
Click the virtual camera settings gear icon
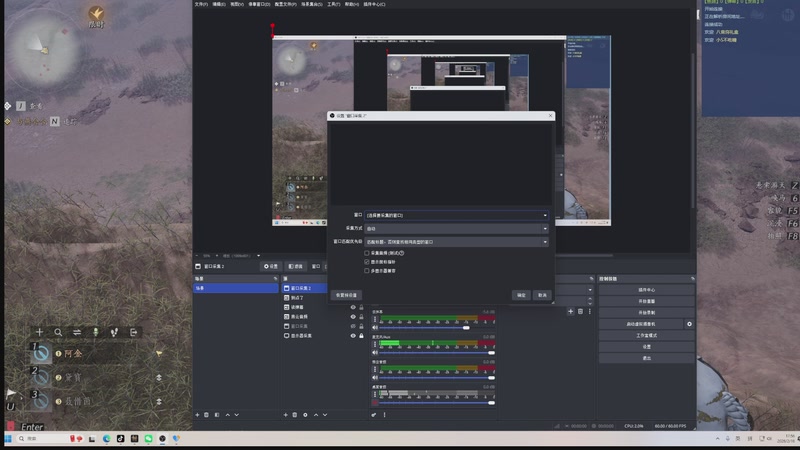[689, 324]
